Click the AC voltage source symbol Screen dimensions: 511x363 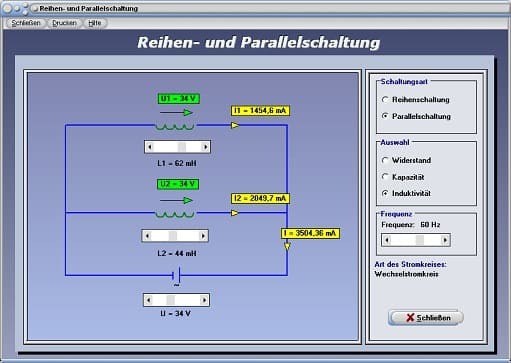tap(177, 276)
